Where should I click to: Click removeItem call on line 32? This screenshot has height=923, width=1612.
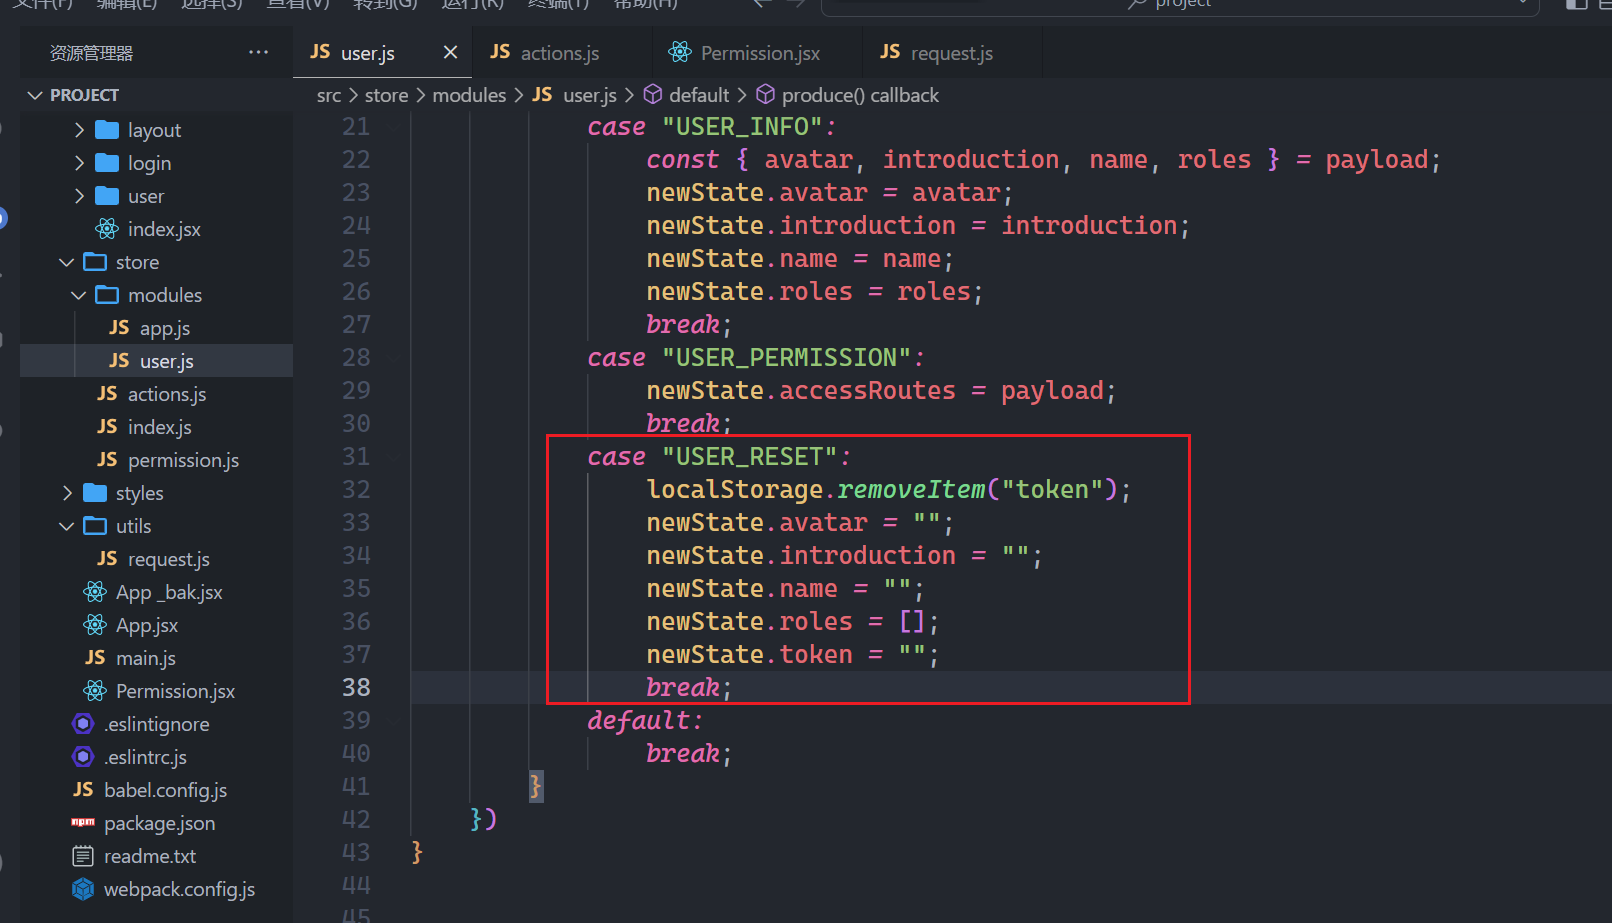click(911, 490)
